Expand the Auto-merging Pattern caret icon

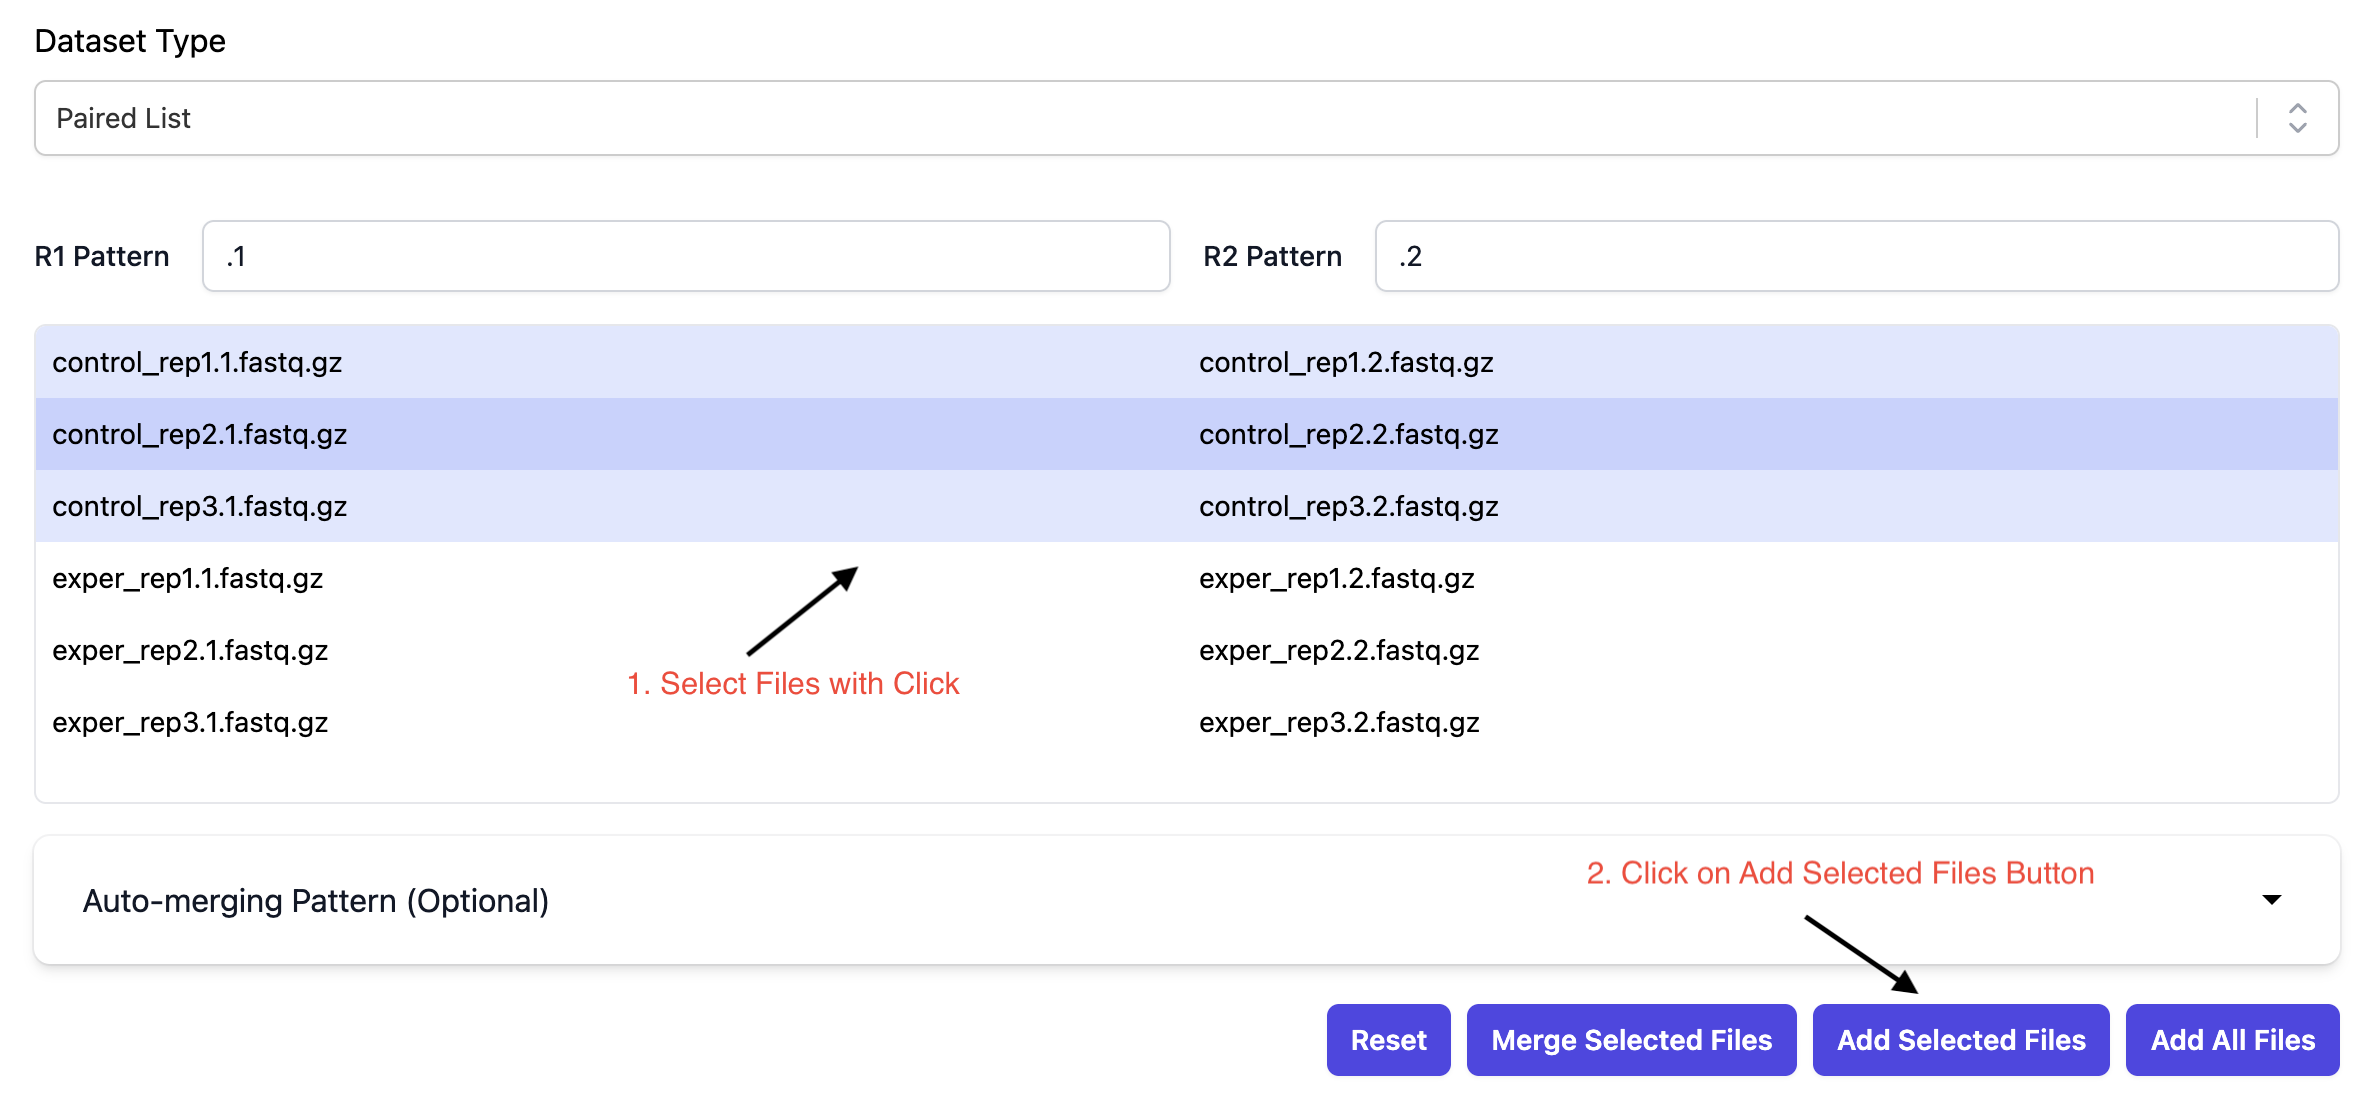click(2271, 900)
